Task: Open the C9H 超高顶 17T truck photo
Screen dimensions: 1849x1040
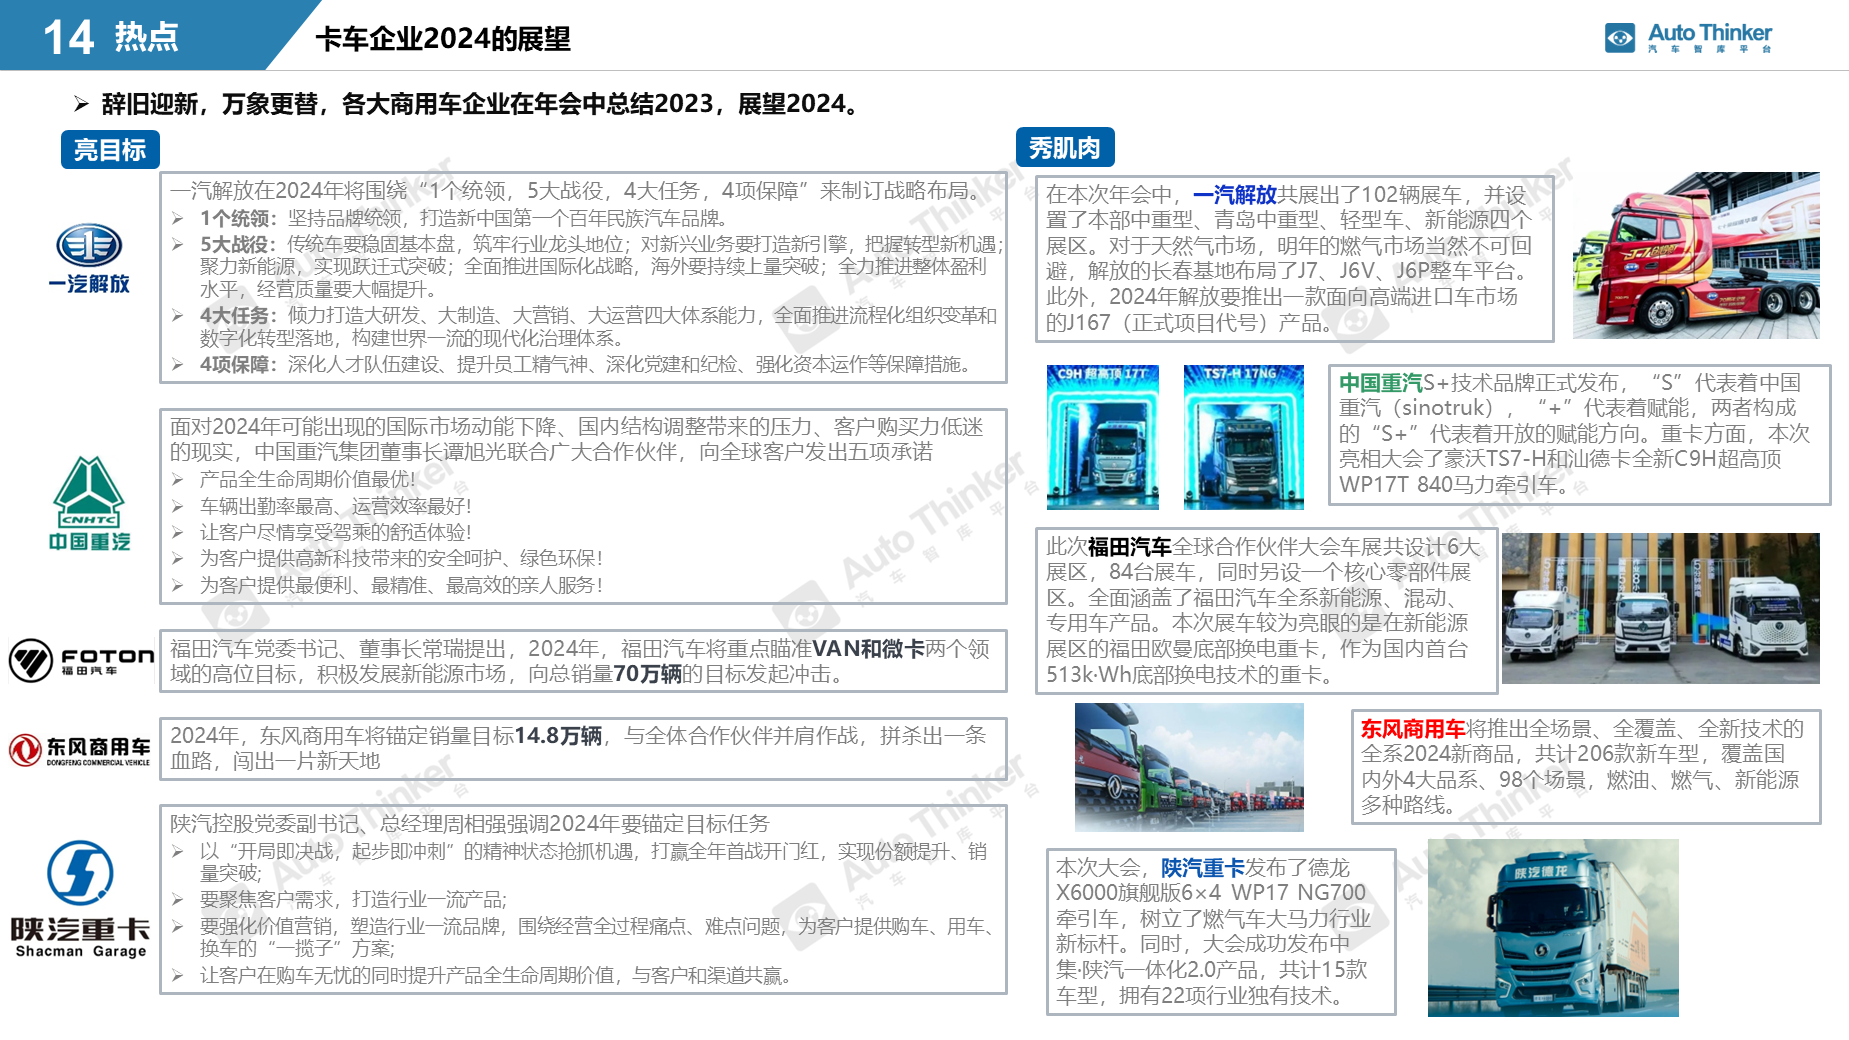Action: [1103, 437]
